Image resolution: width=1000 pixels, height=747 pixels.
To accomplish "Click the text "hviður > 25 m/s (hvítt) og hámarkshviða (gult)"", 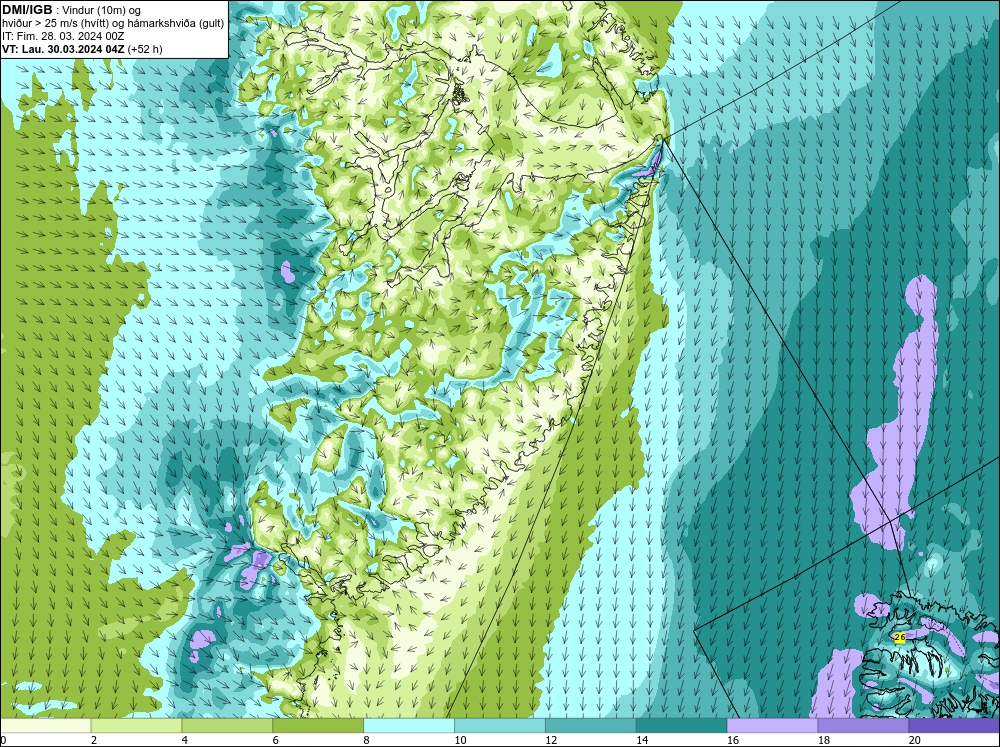I will click(x=113, y=24).
